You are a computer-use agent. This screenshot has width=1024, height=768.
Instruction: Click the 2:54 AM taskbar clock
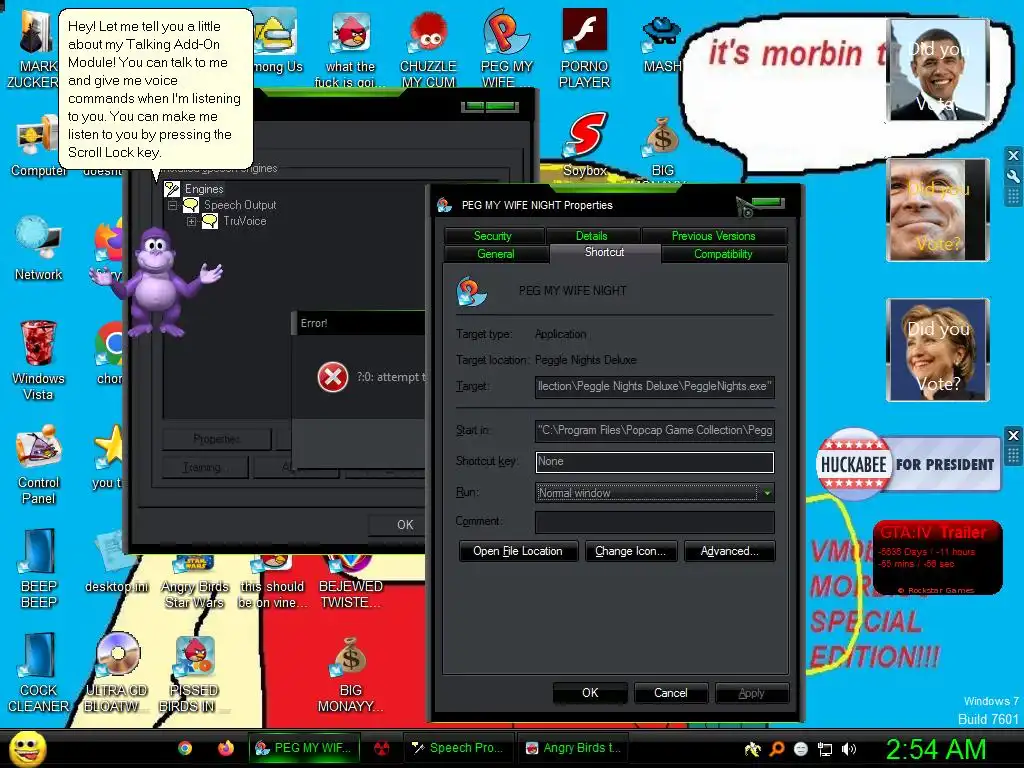pyautogui.click(x=936, y=749)
